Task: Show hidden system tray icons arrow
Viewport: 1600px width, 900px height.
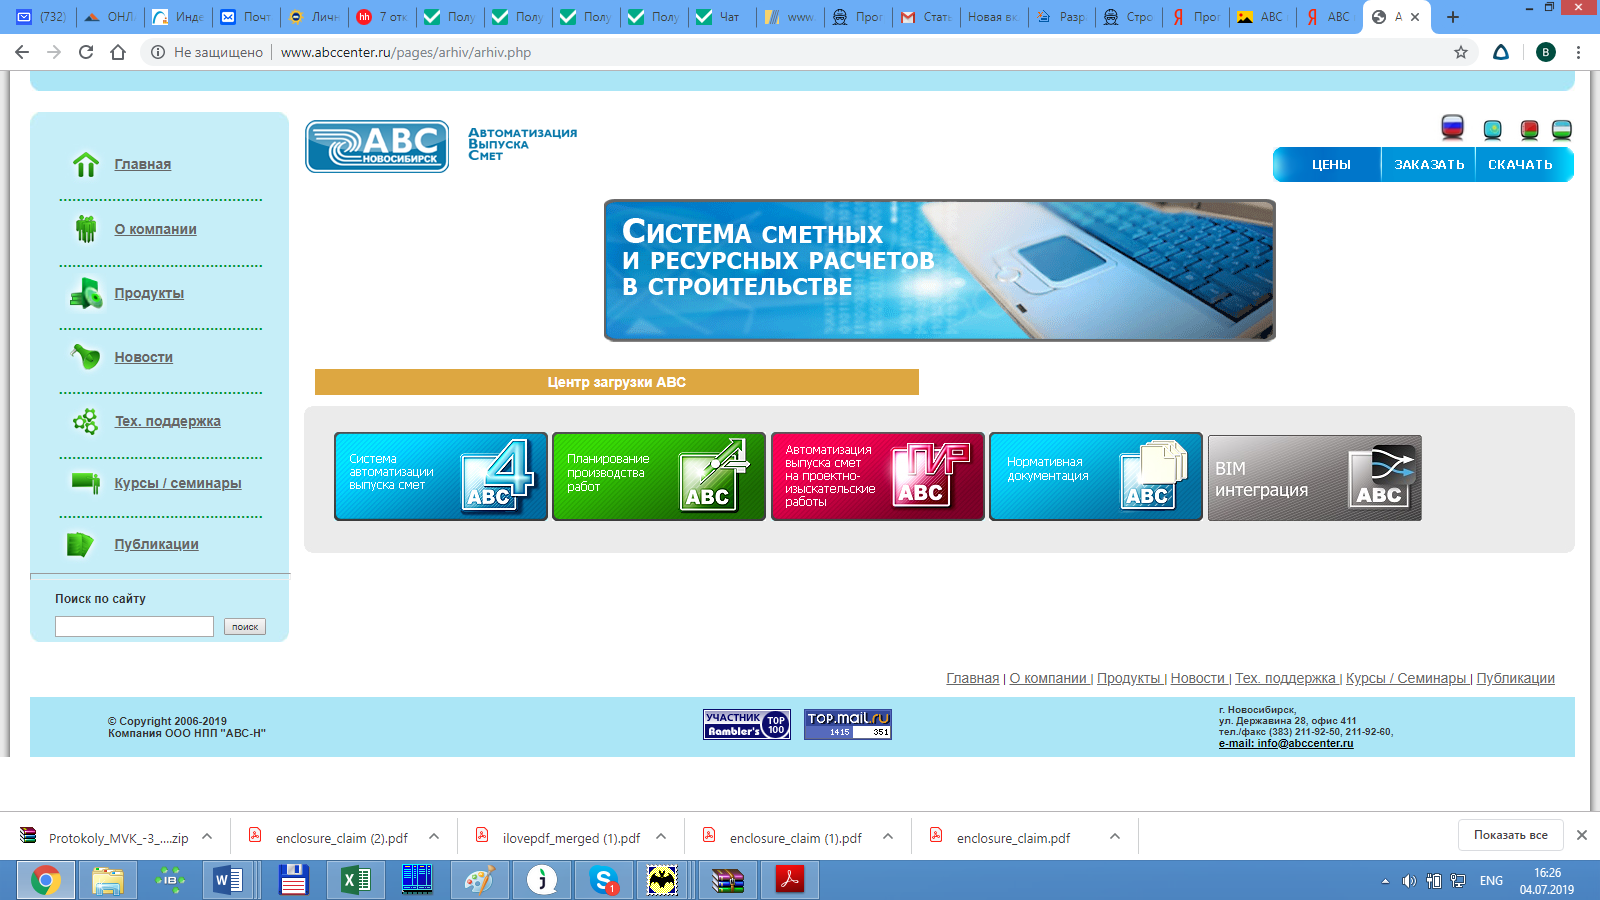Action: click(x=1385, y=881)
